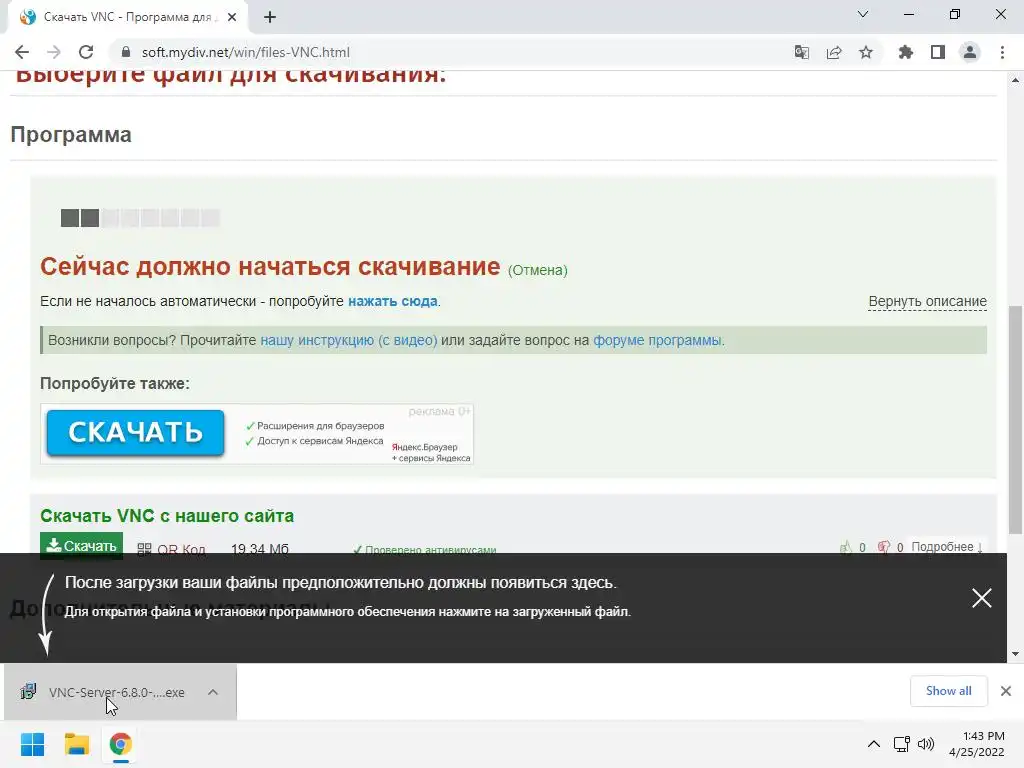Click the address bar URL
Viewport: 1024px width, 768px height.
click(246, 52)
